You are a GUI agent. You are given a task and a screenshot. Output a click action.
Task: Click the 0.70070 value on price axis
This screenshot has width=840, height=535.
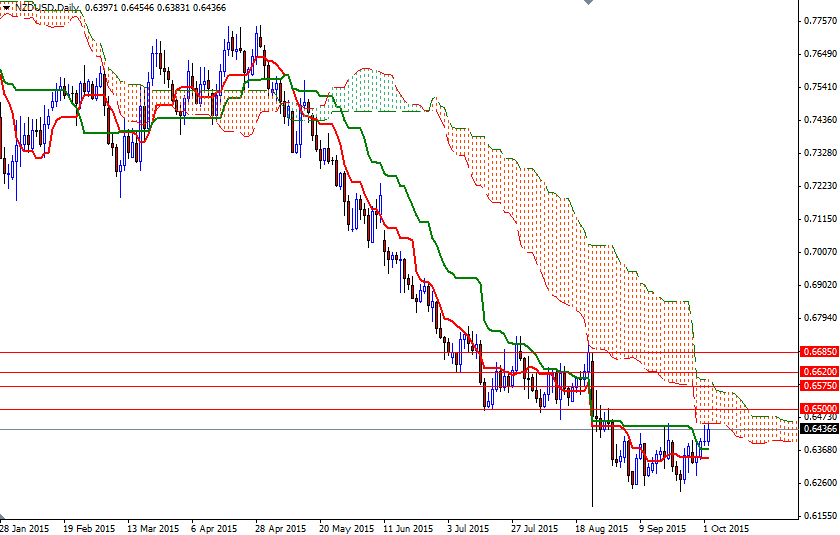point(819,252)
